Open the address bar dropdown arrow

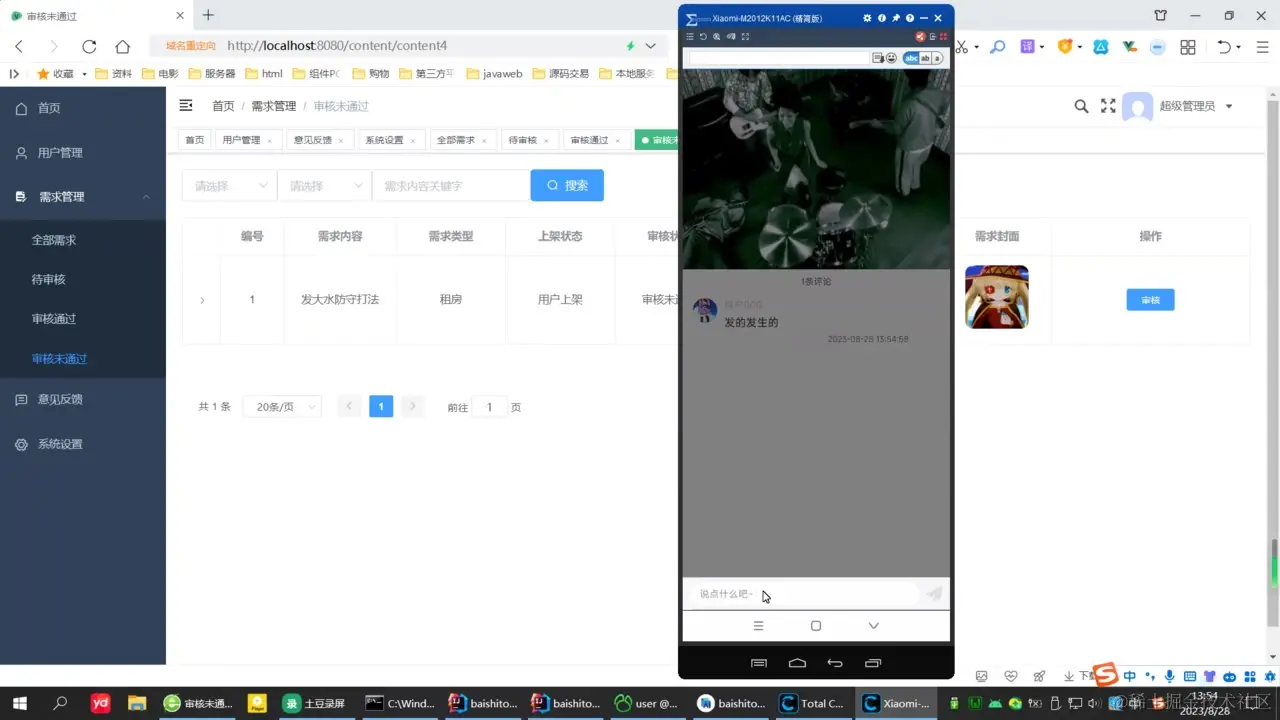651,46
